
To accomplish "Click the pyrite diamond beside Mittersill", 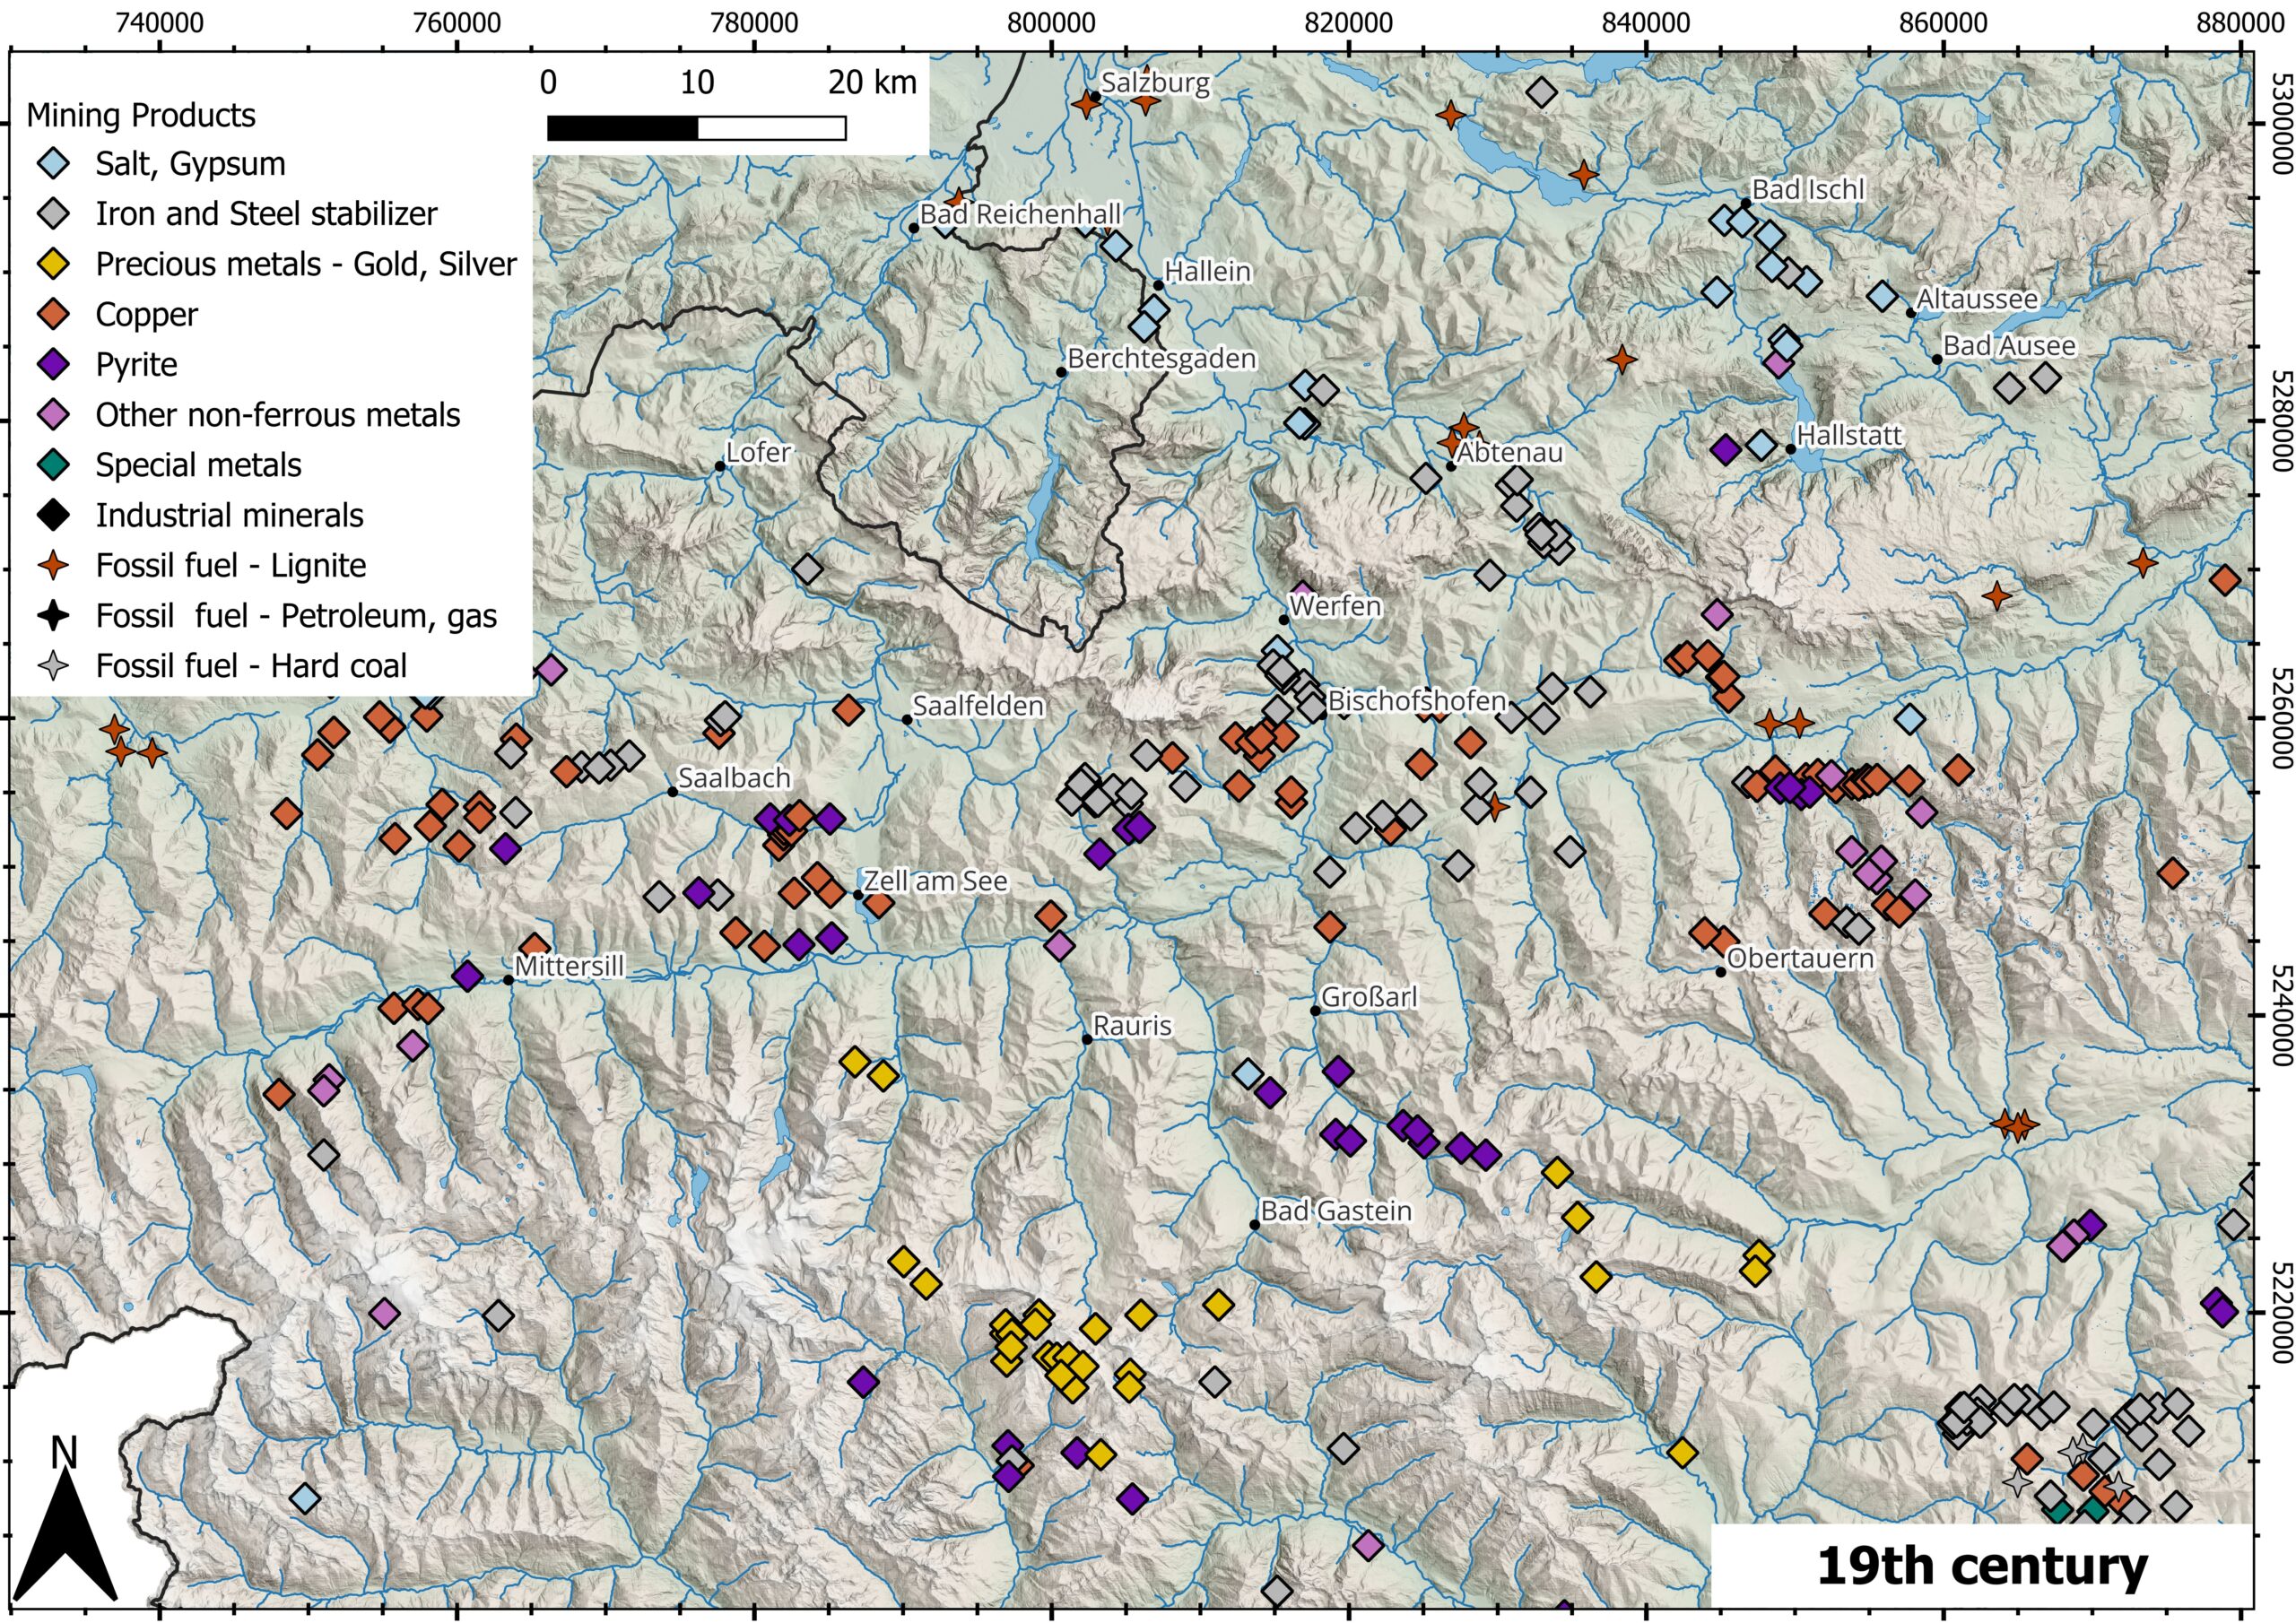I will pos(467,976).
